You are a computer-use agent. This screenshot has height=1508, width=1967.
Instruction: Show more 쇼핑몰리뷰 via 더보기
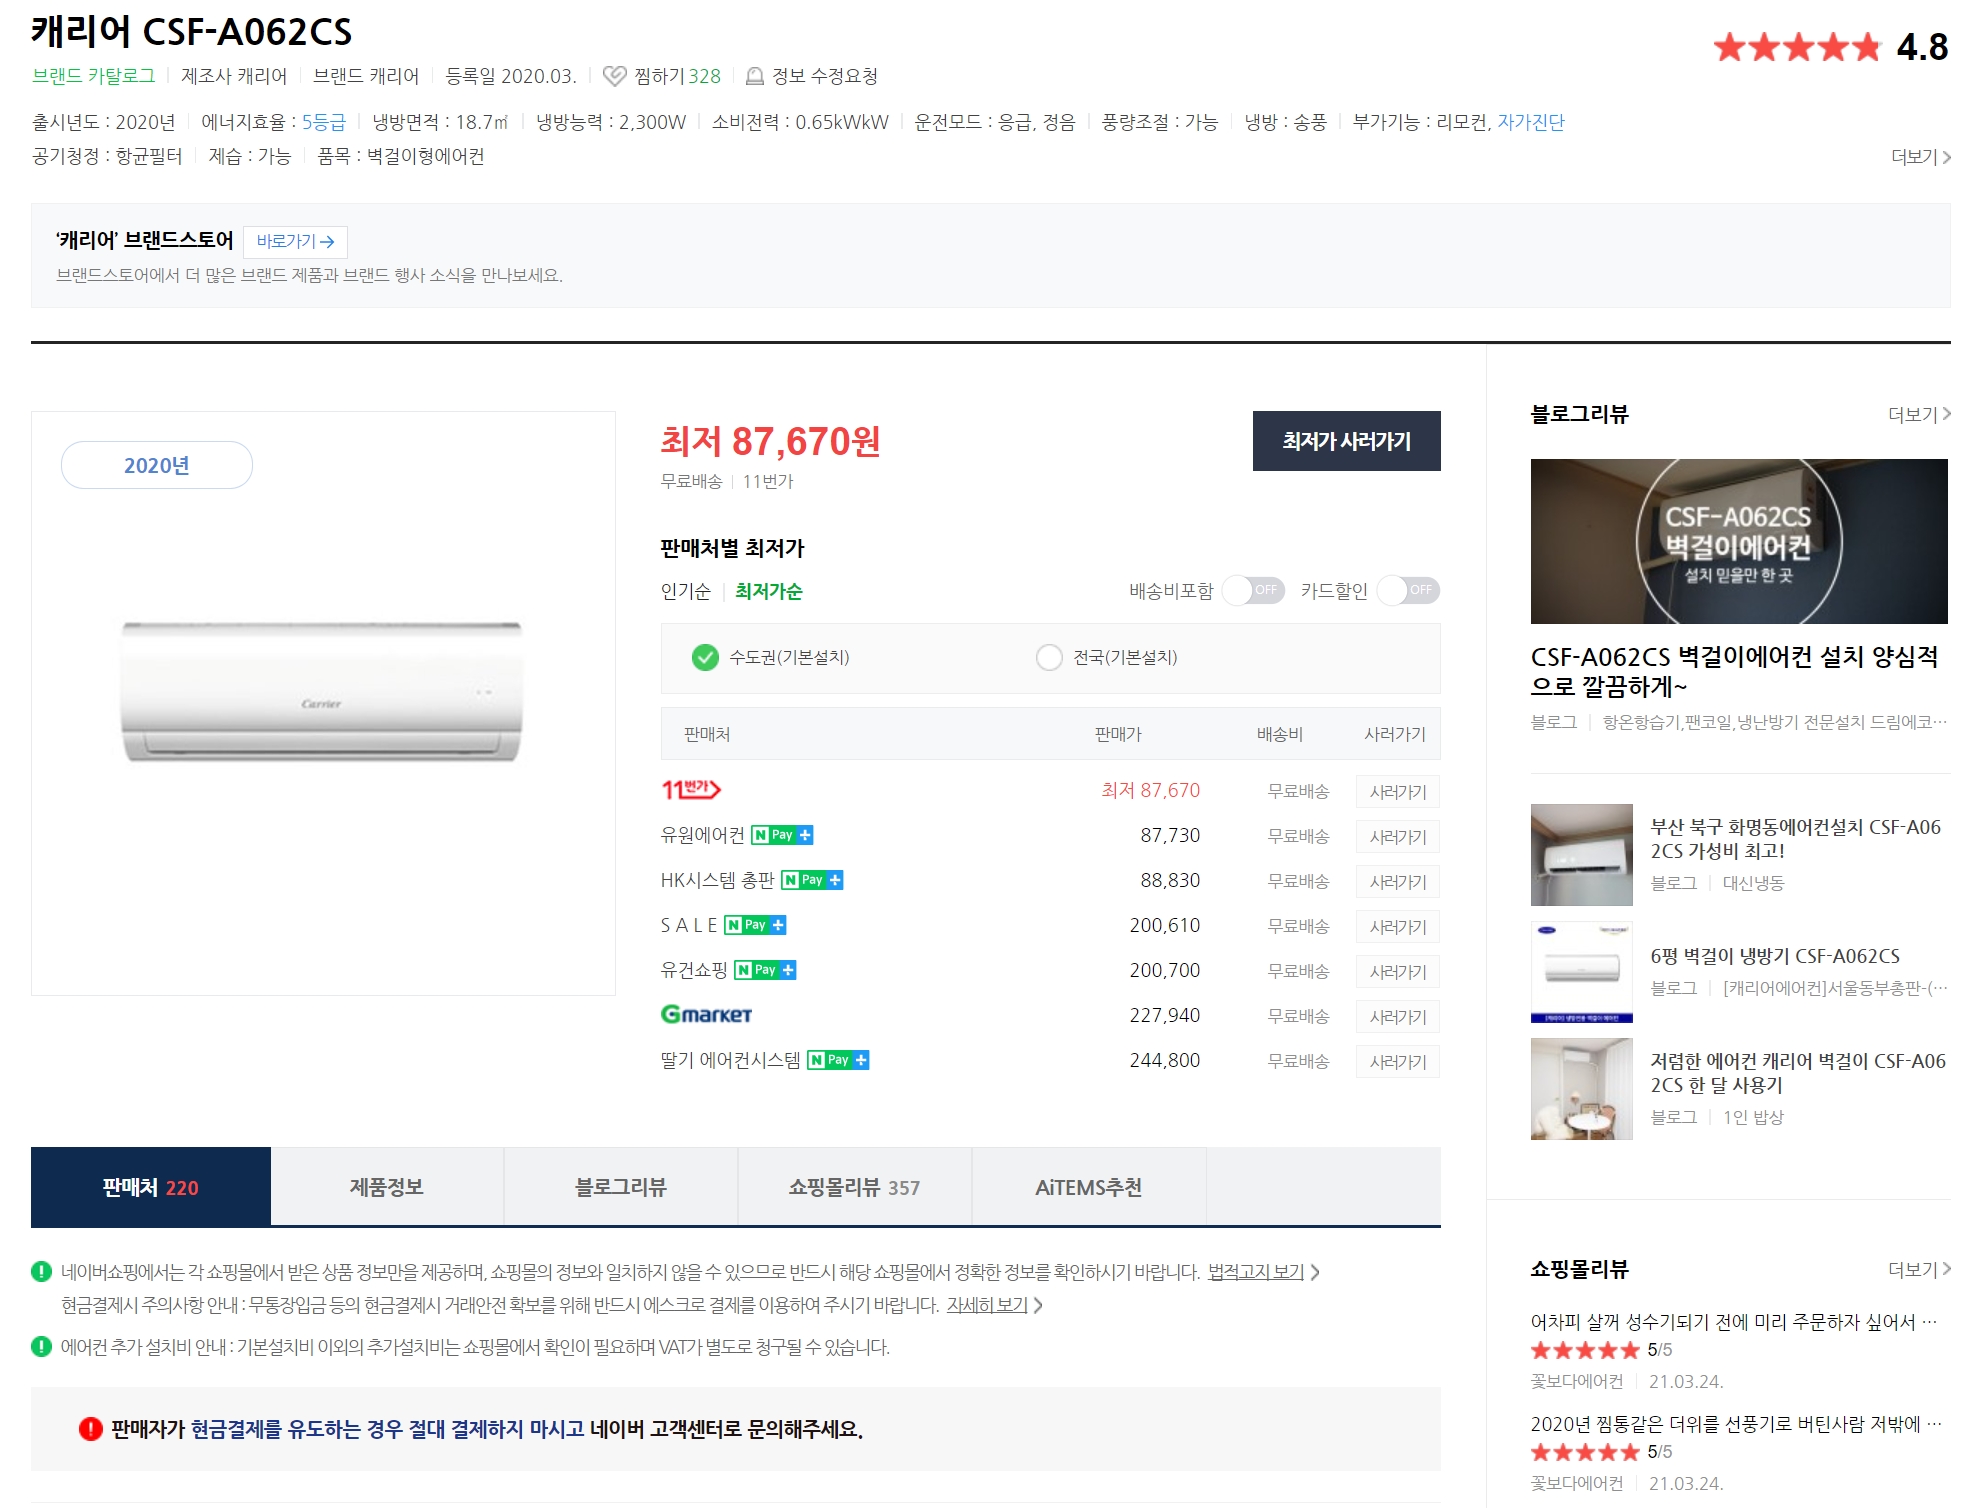(1918, 1269)
